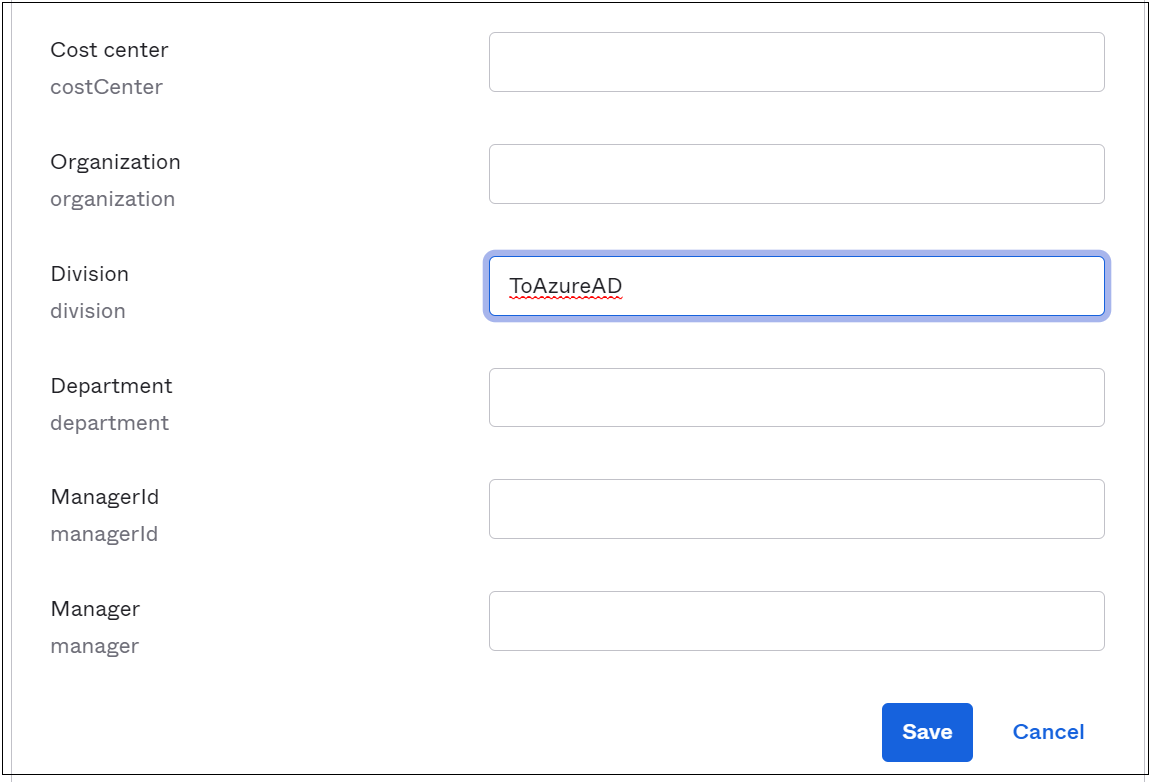Click the Cancel link
The width and height of the screenshot is (1152, 782).
1047,731
